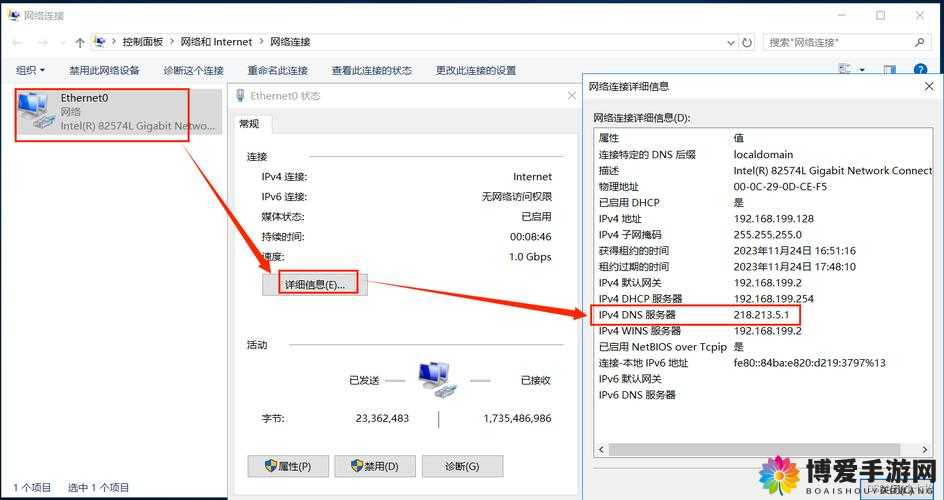Select the Ethernet0 adapter icon
944x500 pixels.
(x=37, y=110)
